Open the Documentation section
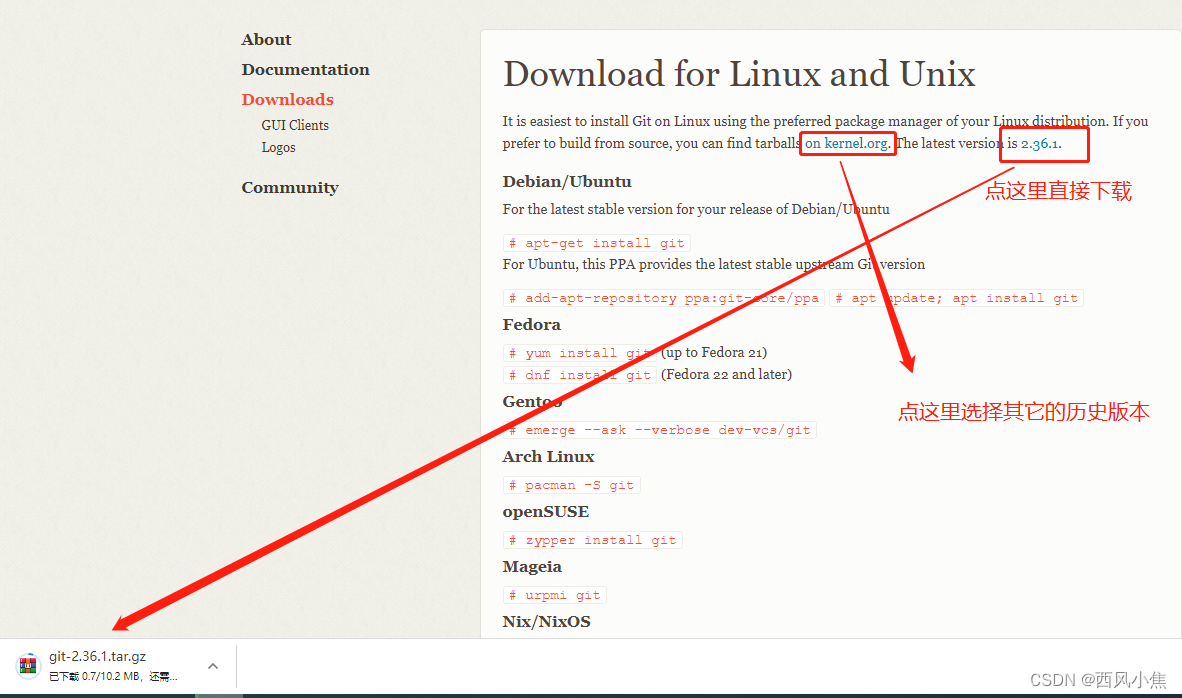This screenshot has width=1182, height=698. (x=305, y=69)
